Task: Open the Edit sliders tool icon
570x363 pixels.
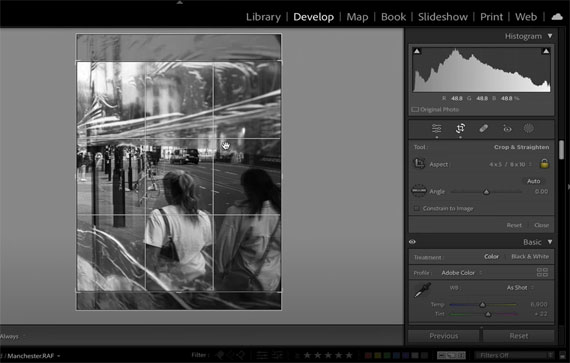Action: tap(437, 129)
